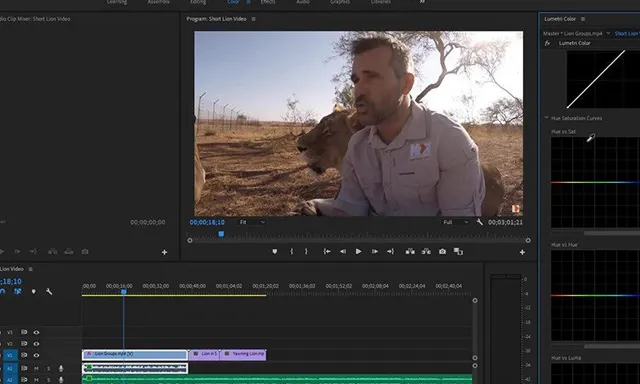
Task: Click the Short Lion sequence link in Lumetri
Action: (627, 33)
